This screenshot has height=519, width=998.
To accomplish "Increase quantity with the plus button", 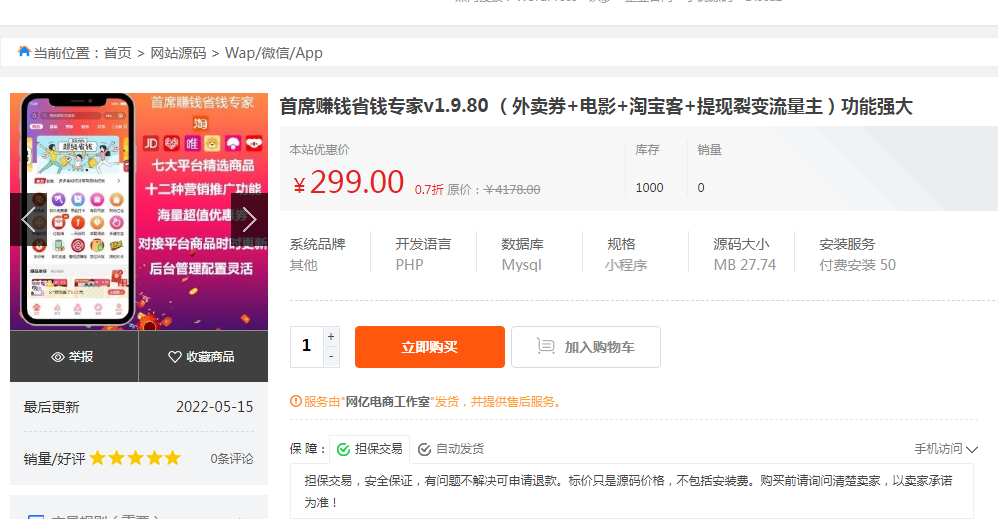I will pos(331,337).
